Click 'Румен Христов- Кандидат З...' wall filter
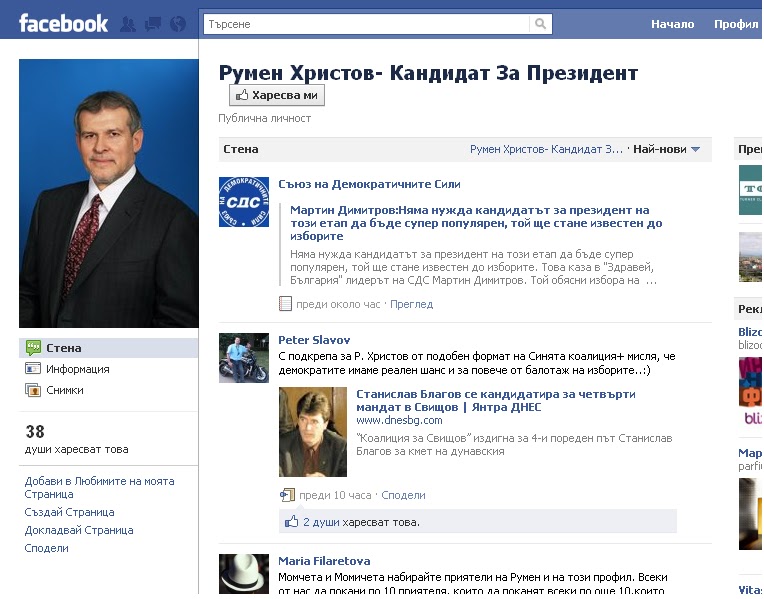The image size is (764, 599). [x=546, y=149]
